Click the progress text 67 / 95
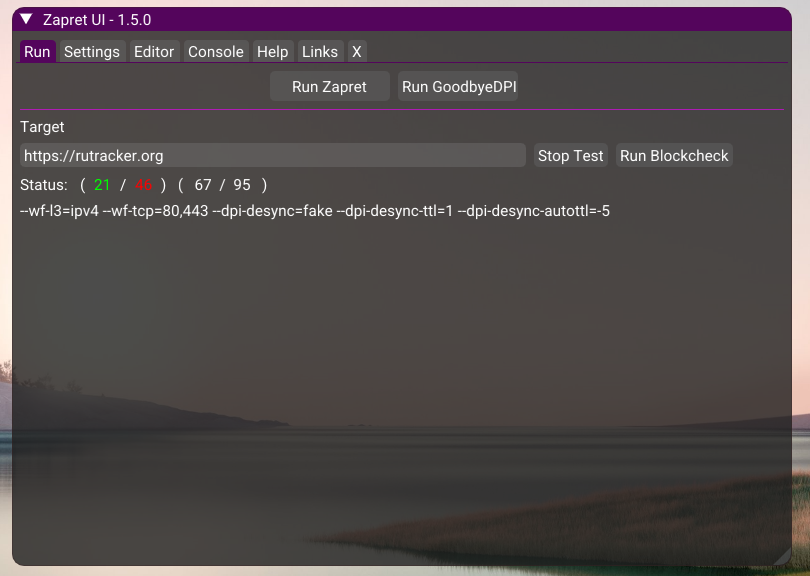Viewport: 810px width, 576px height. click(x=222, y=185)
